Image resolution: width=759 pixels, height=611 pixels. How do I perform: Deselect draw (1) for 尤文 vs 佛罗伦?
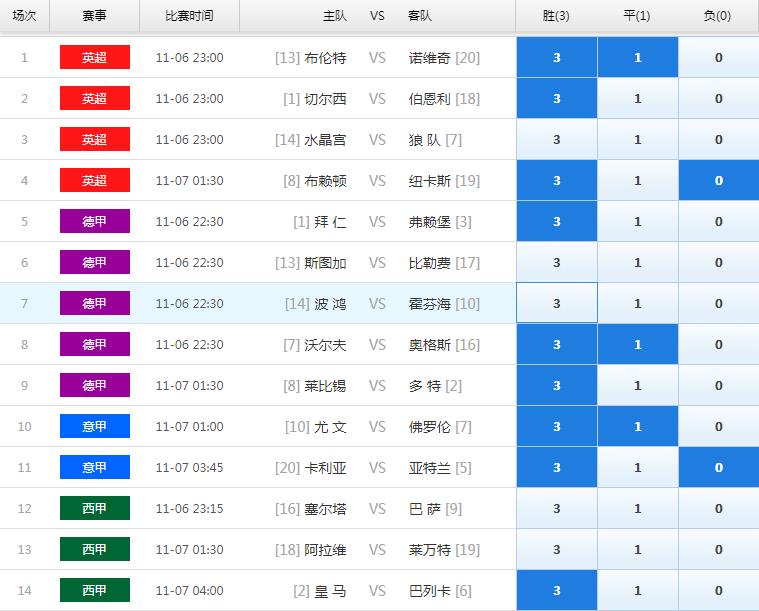(x=638, y=427)
